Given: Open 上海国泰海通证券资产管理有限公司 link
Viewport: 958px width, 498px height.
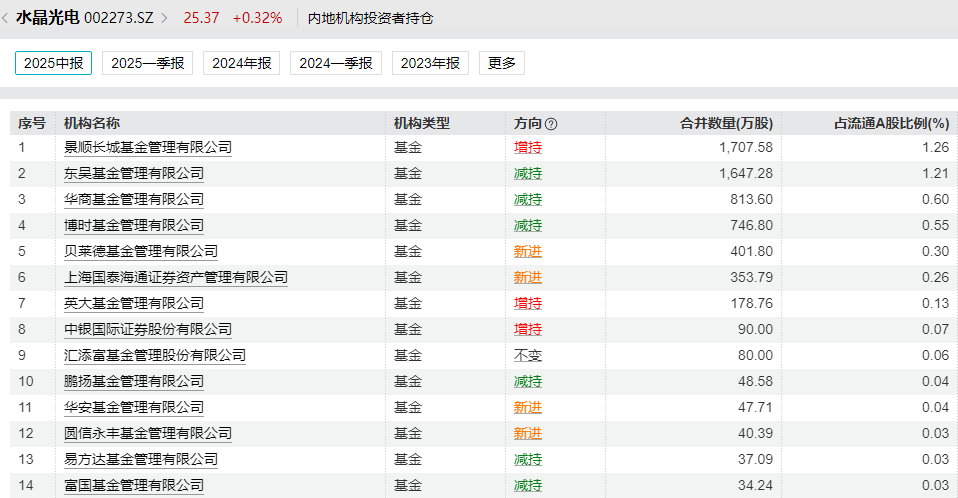Looking at the screenshot, I should tap(176, 277).
